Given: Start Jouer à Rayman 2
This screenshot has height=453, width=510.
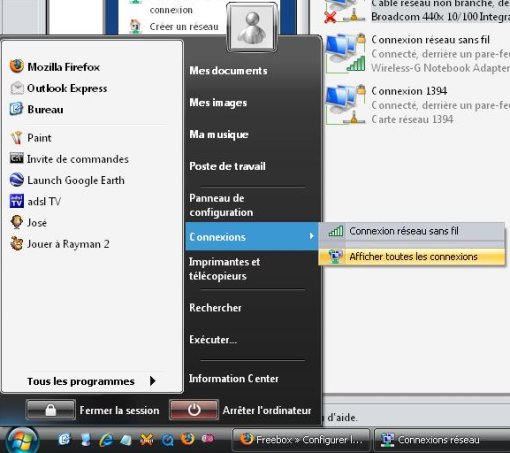Looking at the screenshot, I should 60,244.
